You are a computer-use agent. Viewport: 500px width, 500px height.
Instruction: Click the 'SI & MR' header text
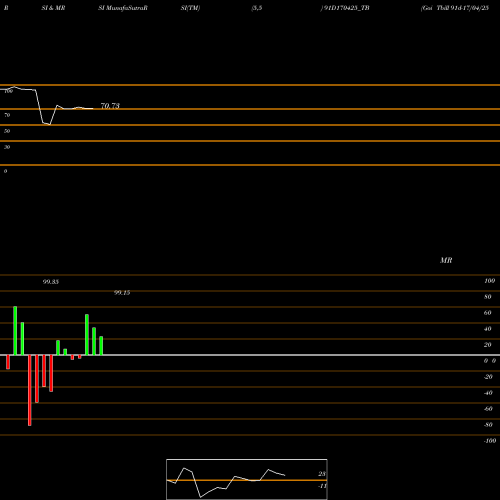pyautogui.click(x=53, y=8)
